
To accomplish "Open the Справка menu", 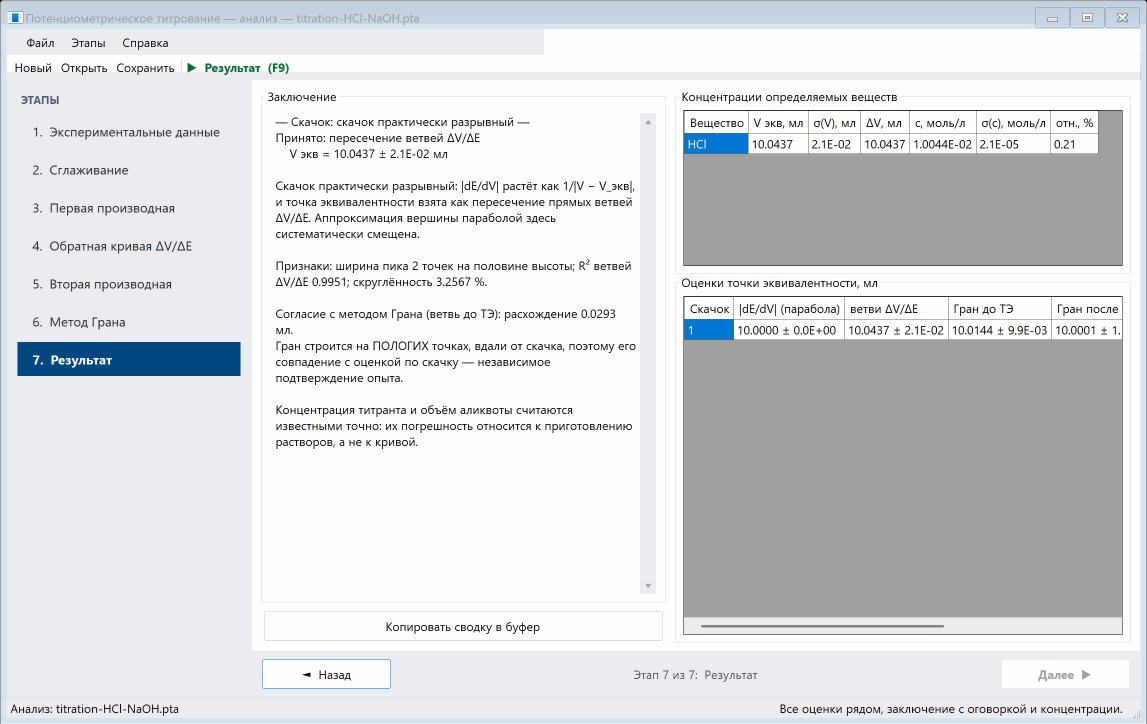I will point(146,43).
